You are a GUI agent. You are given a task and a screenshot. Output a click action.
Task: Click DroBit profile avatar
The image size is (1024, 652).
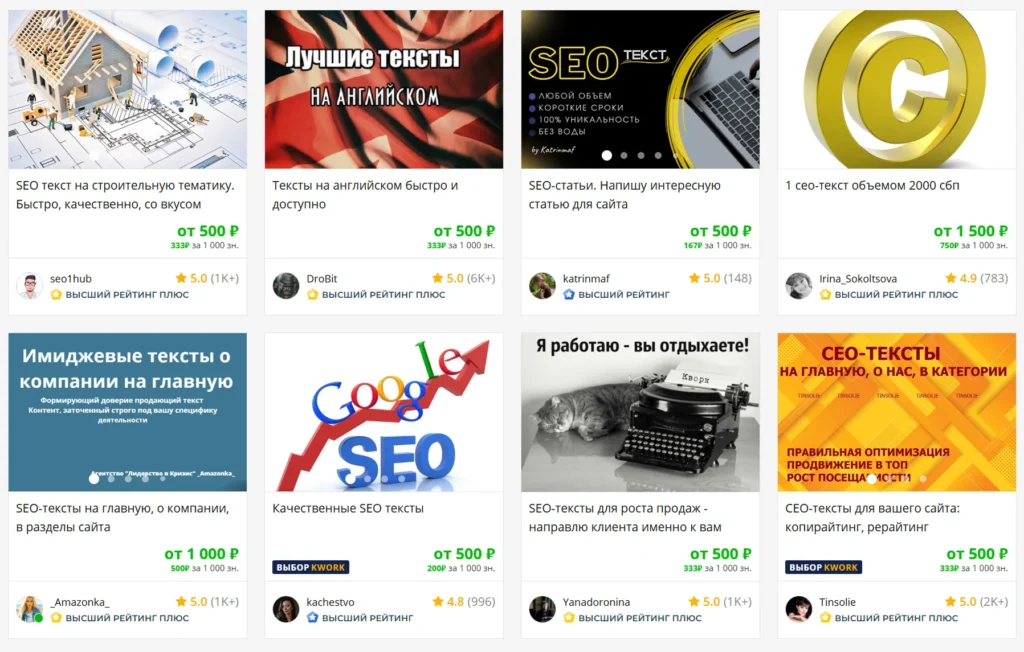[x=285, y=286]
